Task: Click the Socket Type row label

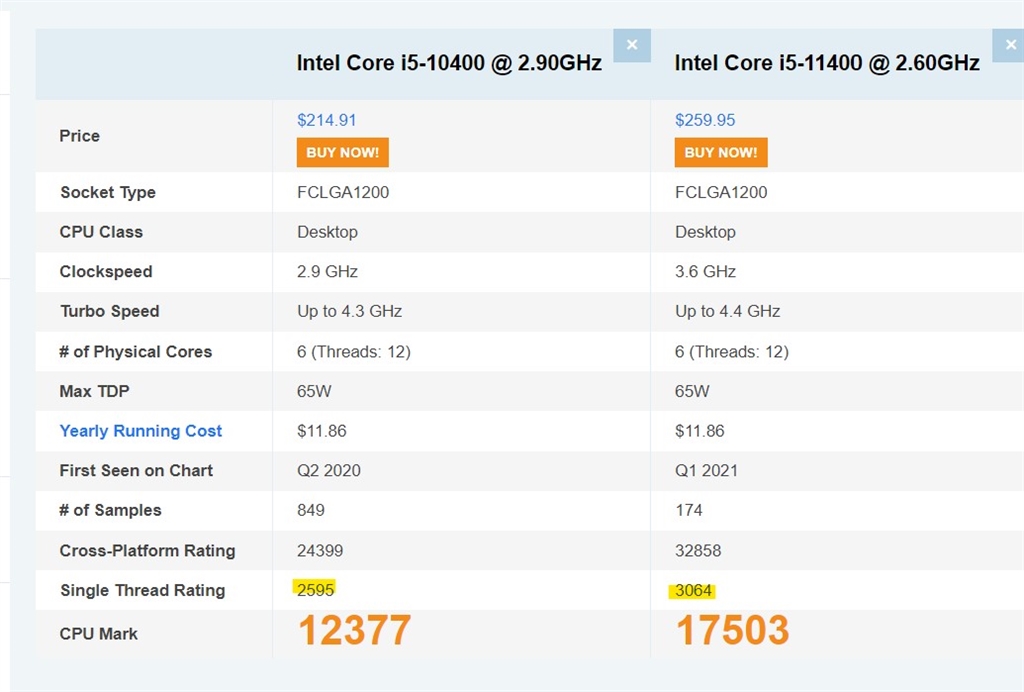Action: (108, 193)
